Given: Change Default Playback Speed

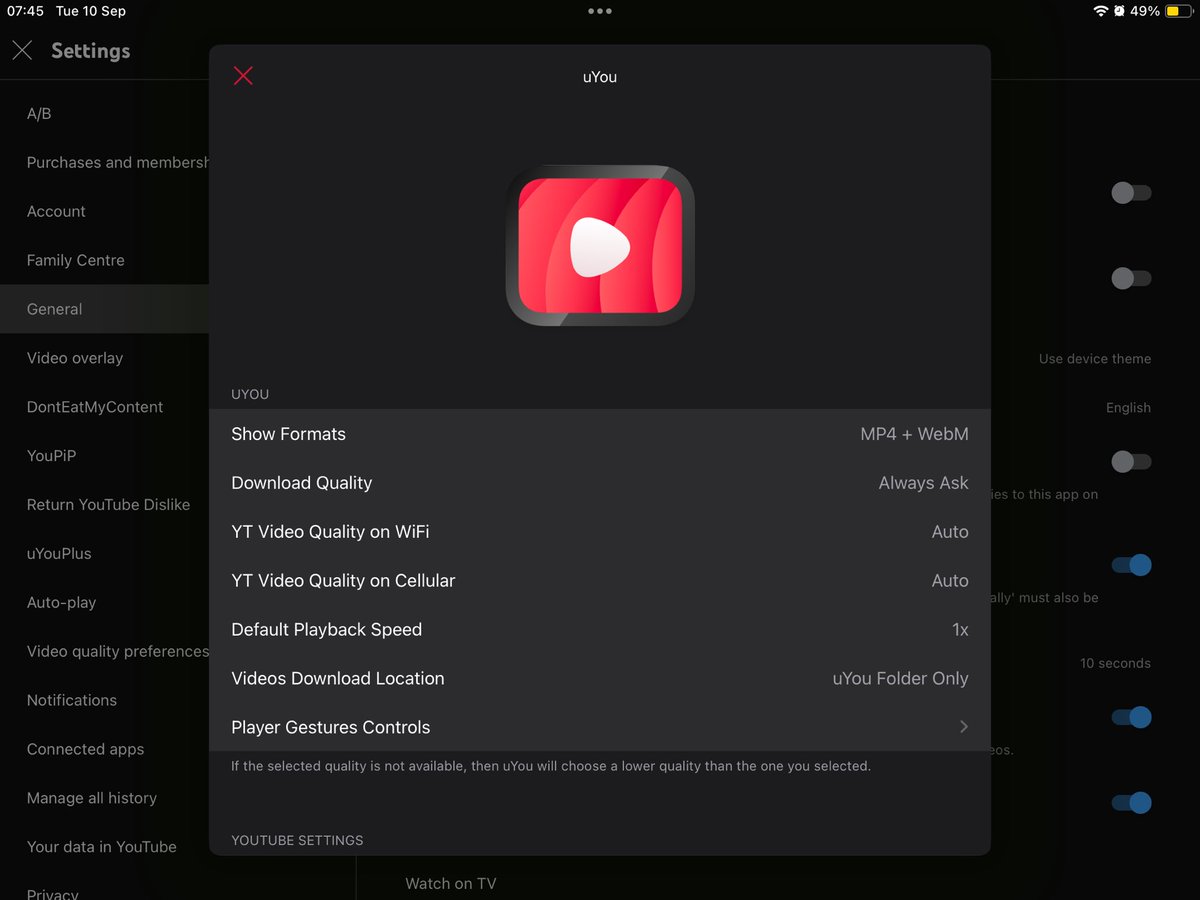Looking at the screenshot, I should tap(600, 630).
